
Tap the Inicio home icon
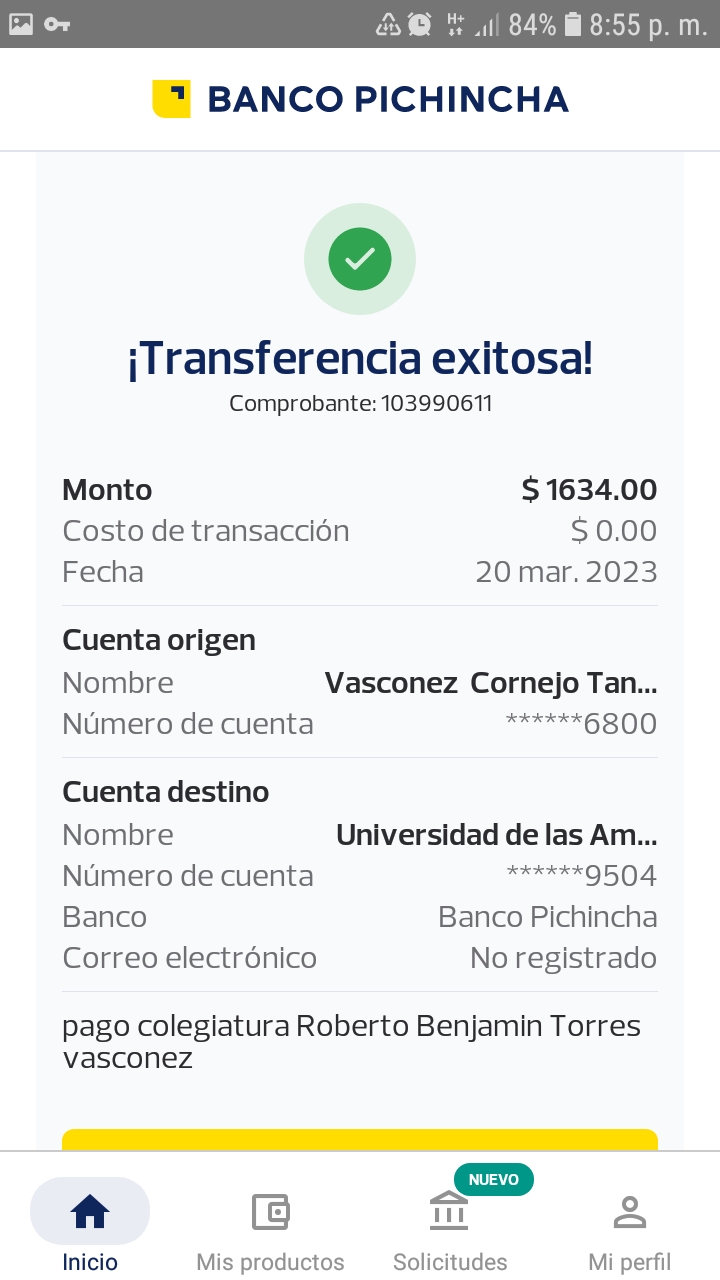click(90, 1212)
